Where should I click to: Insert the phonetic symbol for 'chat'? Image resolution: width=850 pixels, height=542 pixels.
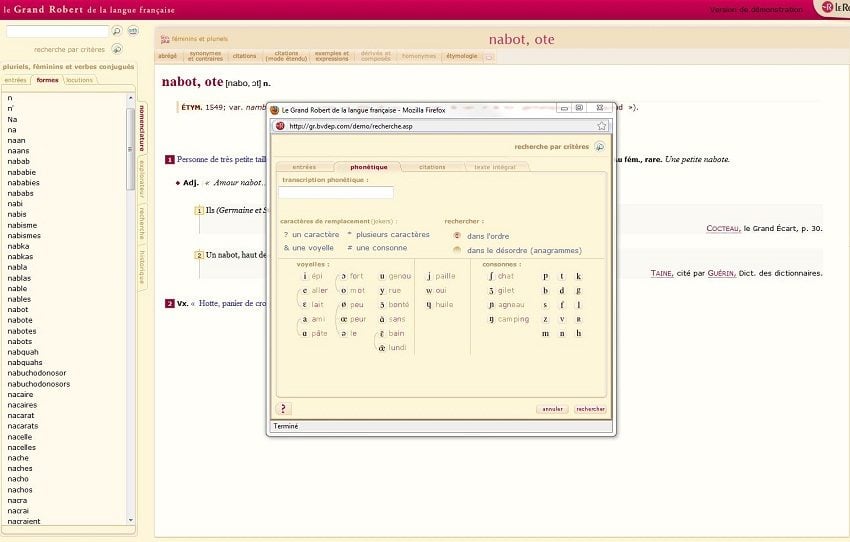point(491,276)
